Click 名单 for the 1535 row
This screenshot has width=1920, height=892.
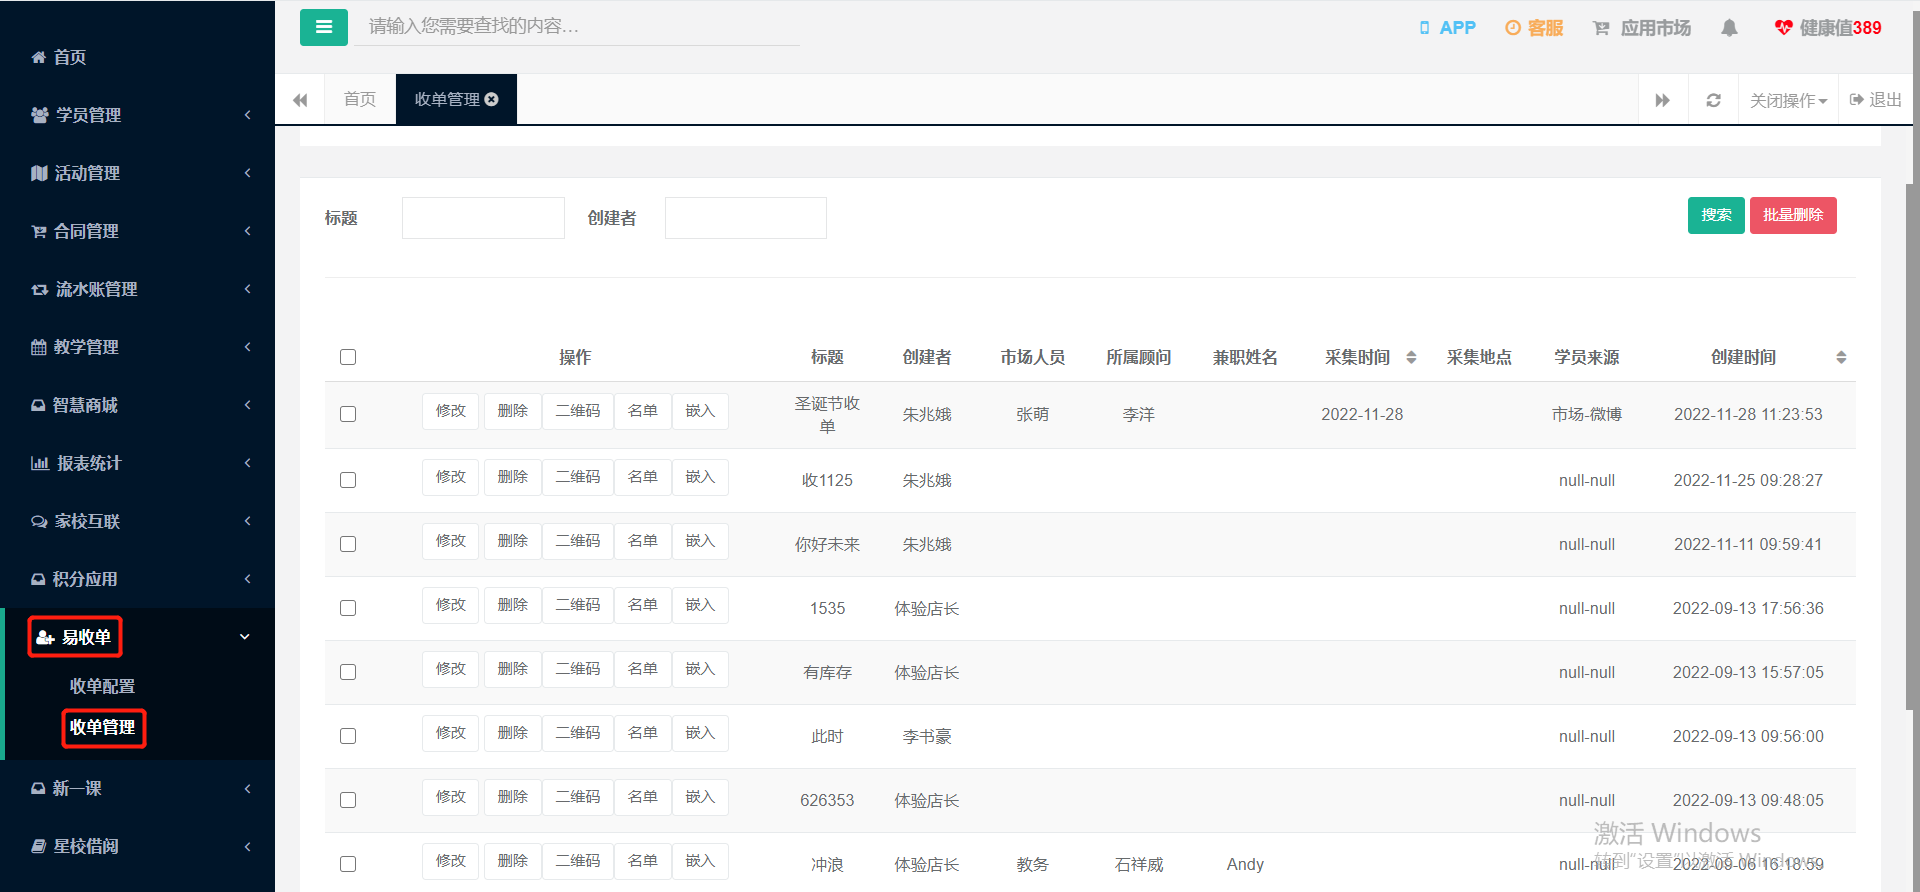click(x=643, y=605)
